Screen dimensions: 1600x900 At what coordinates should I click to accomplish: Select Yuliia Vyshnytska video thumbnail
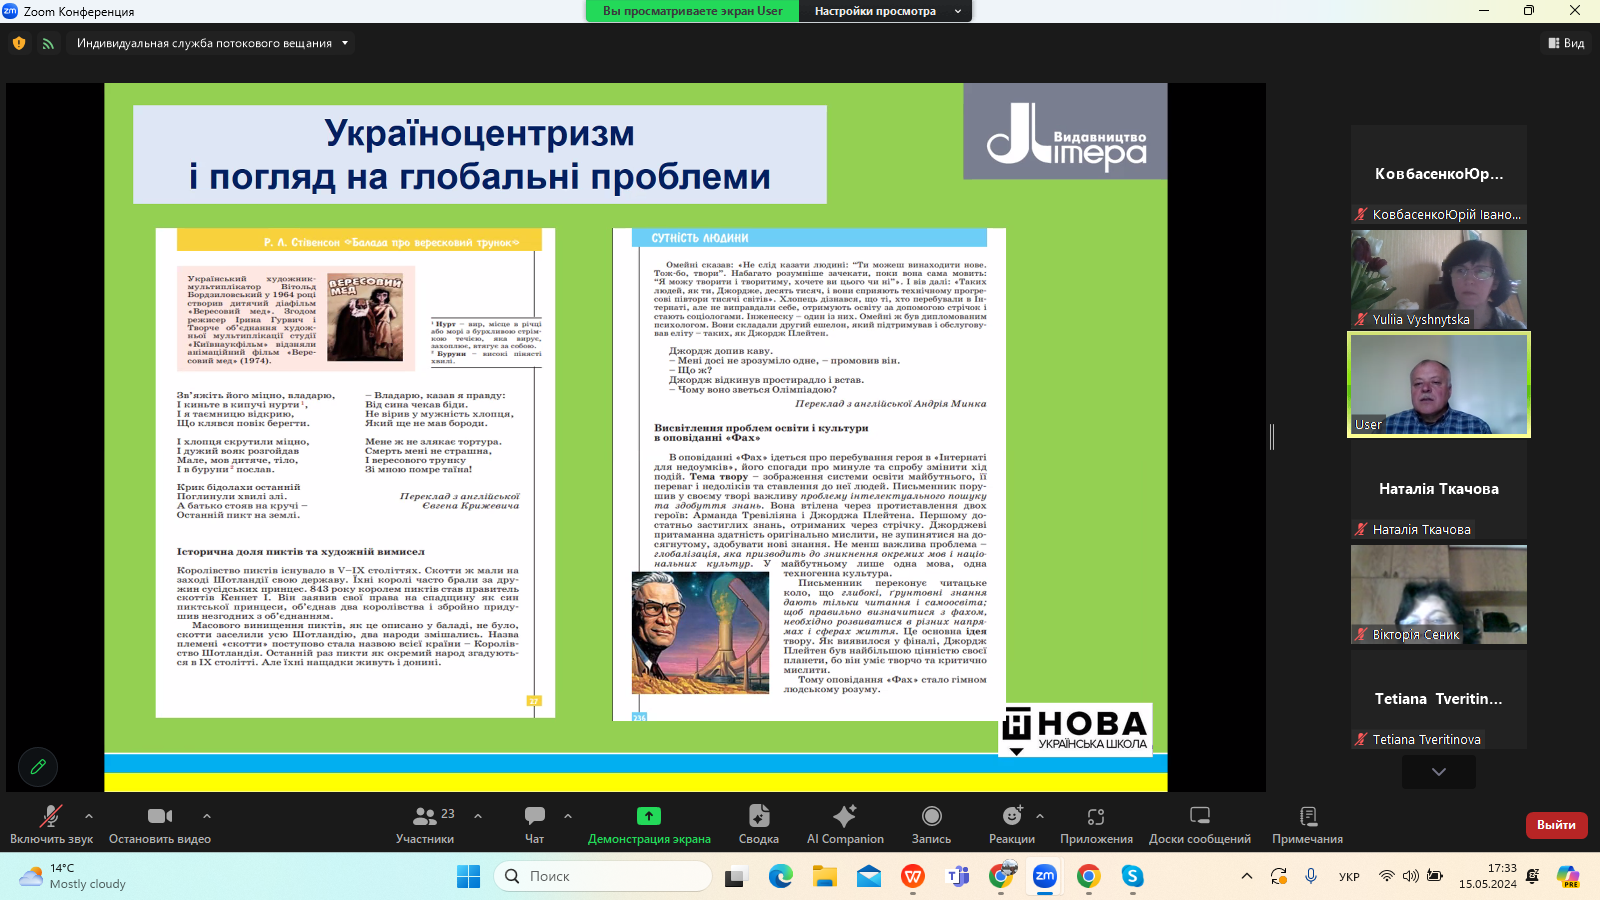[x=1438, y=279]
